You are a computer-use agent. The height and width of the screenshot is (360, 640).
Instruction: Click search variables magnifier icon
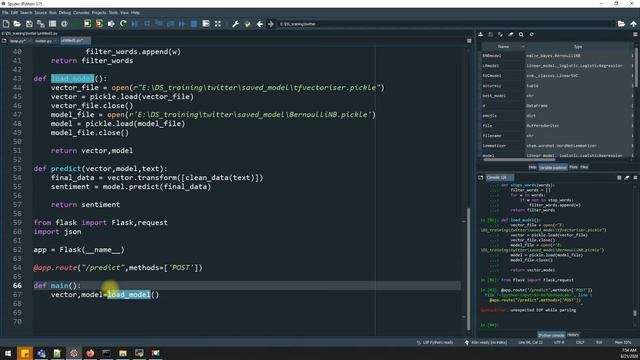coord(521,35)
